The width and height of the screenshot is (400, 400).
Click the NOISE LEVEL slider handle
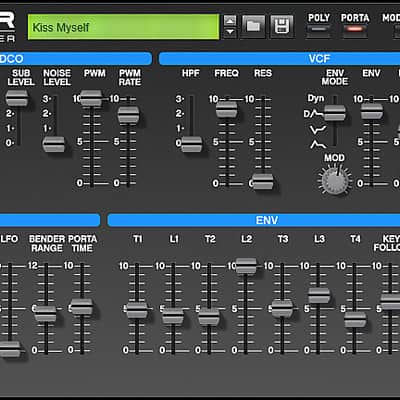click(53, 144)
